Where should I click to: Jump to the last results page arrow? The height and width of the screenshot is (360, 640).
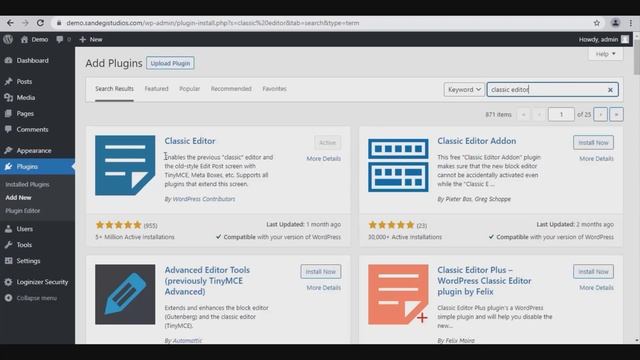616,115
